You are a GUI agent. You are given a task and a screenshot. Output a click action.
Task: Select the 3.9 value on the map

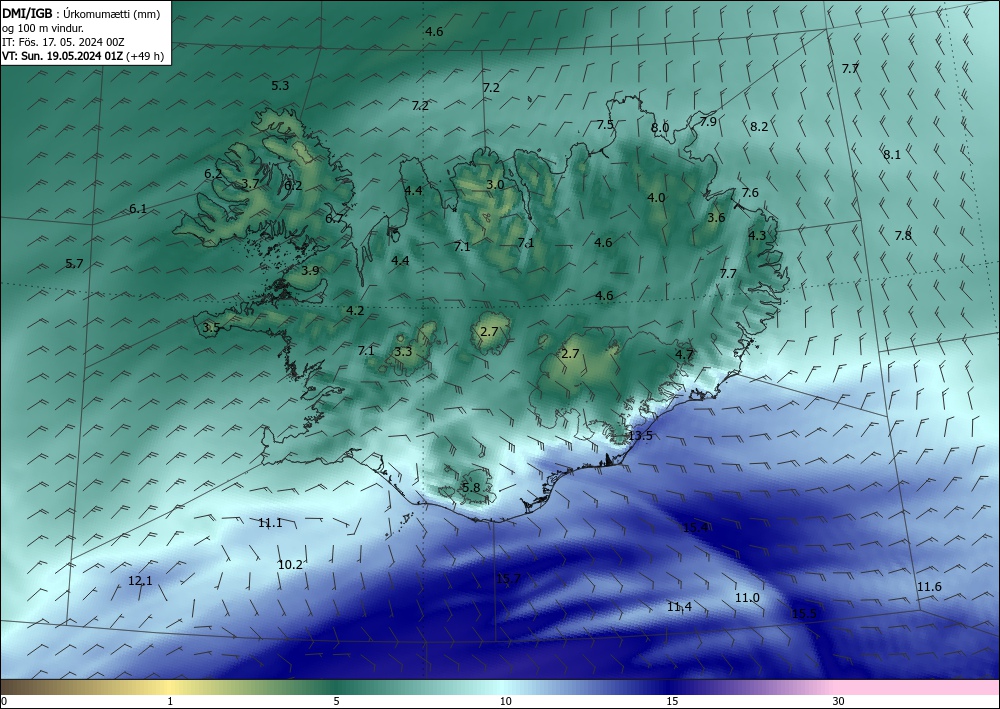[310, 270]
